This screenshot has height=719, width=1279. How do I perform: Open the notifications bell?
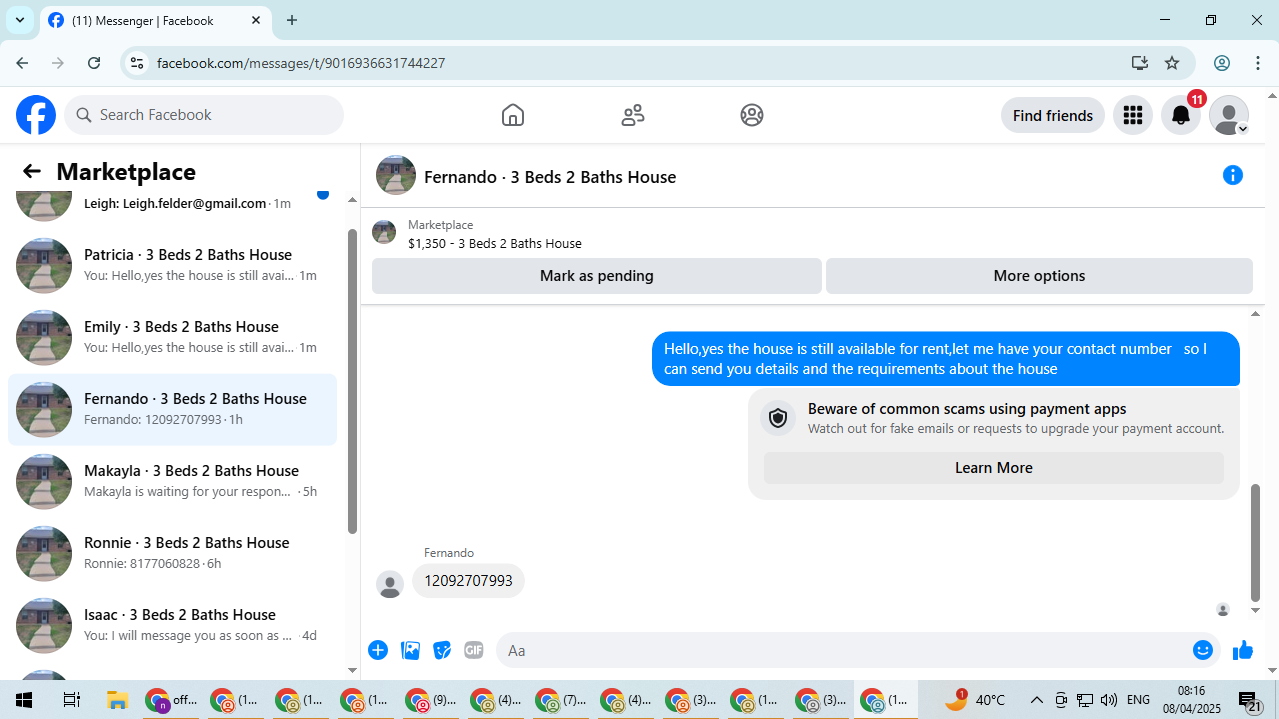(x=1181, y=115)
